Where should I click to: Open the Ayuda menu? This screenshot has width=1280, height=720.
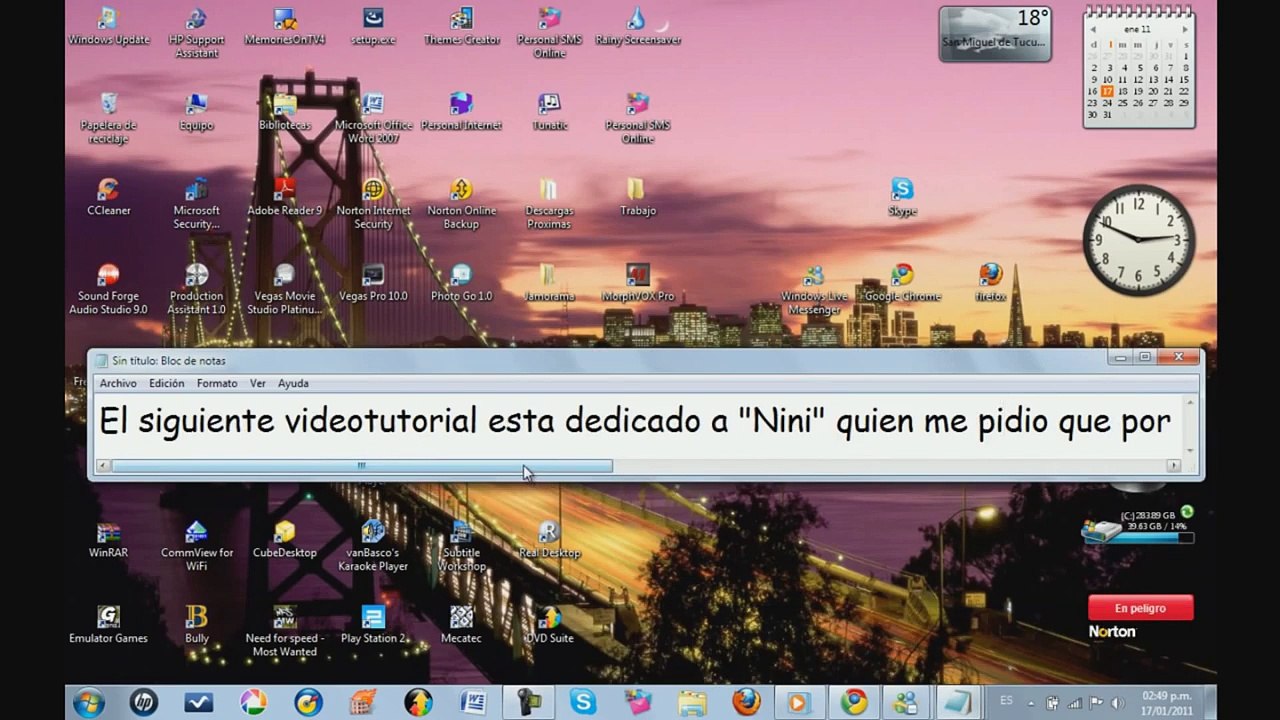pos(293,383)
